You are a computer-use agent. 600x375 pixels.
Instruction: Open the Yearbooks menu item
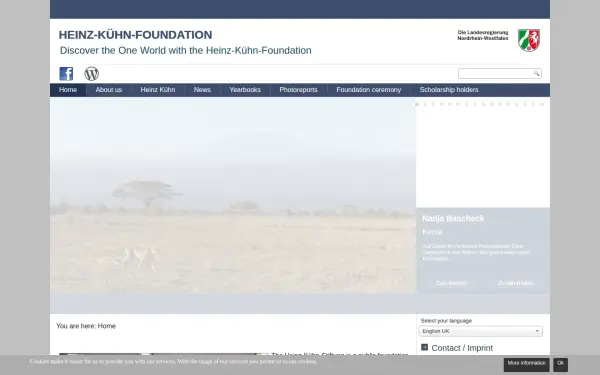(245, 90)
